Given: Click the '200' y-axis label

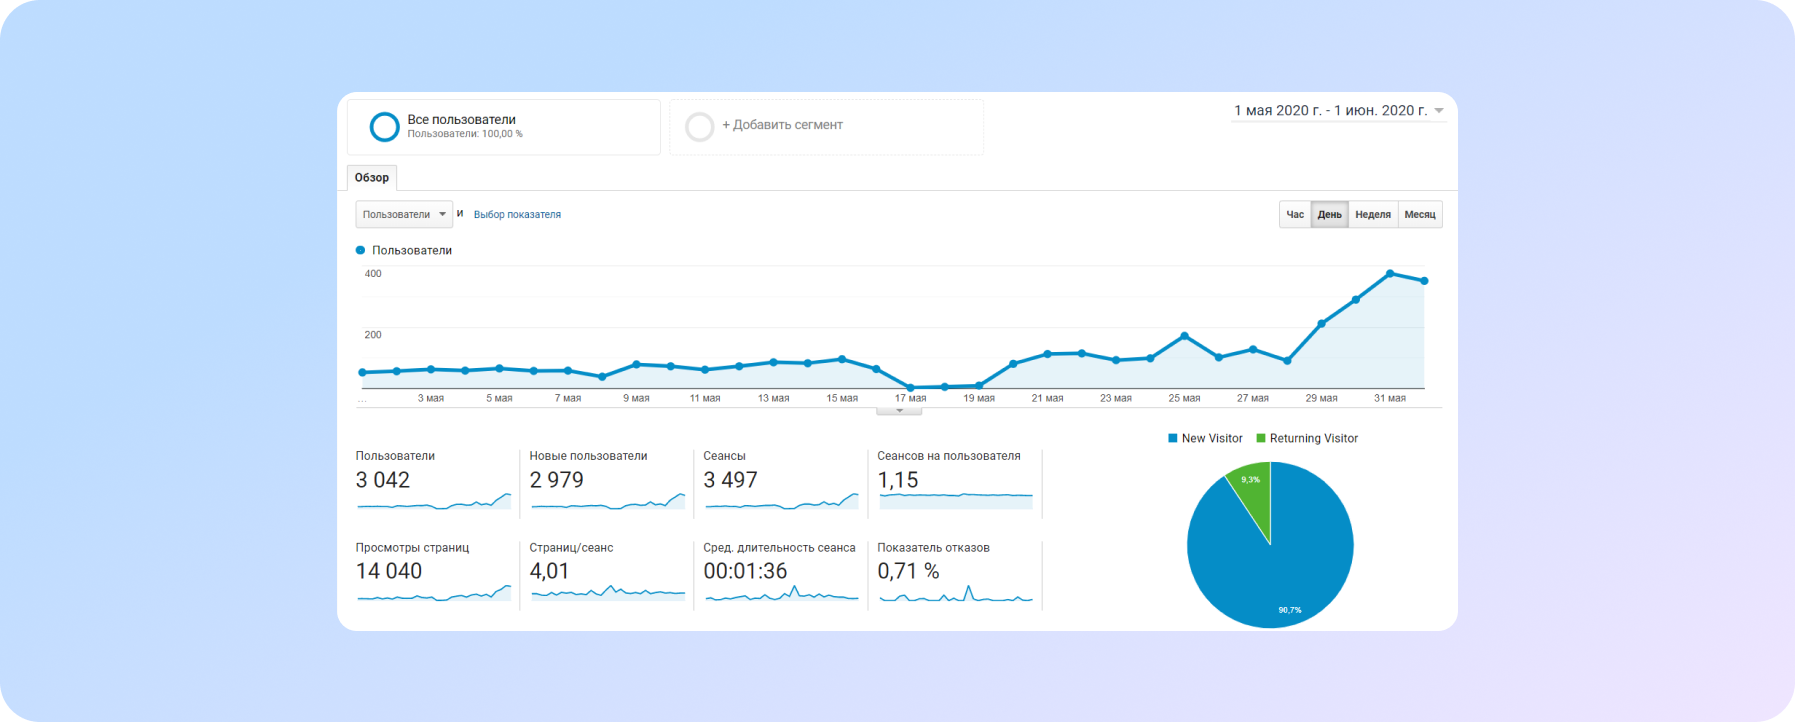Looking at the screenshot, I should (373, 335).
